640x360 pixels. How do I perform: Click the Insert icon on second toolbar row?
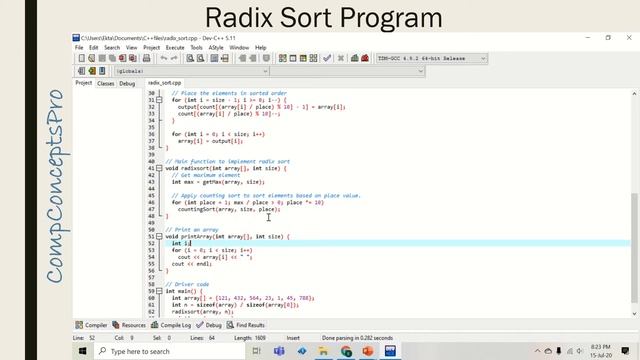81,71
